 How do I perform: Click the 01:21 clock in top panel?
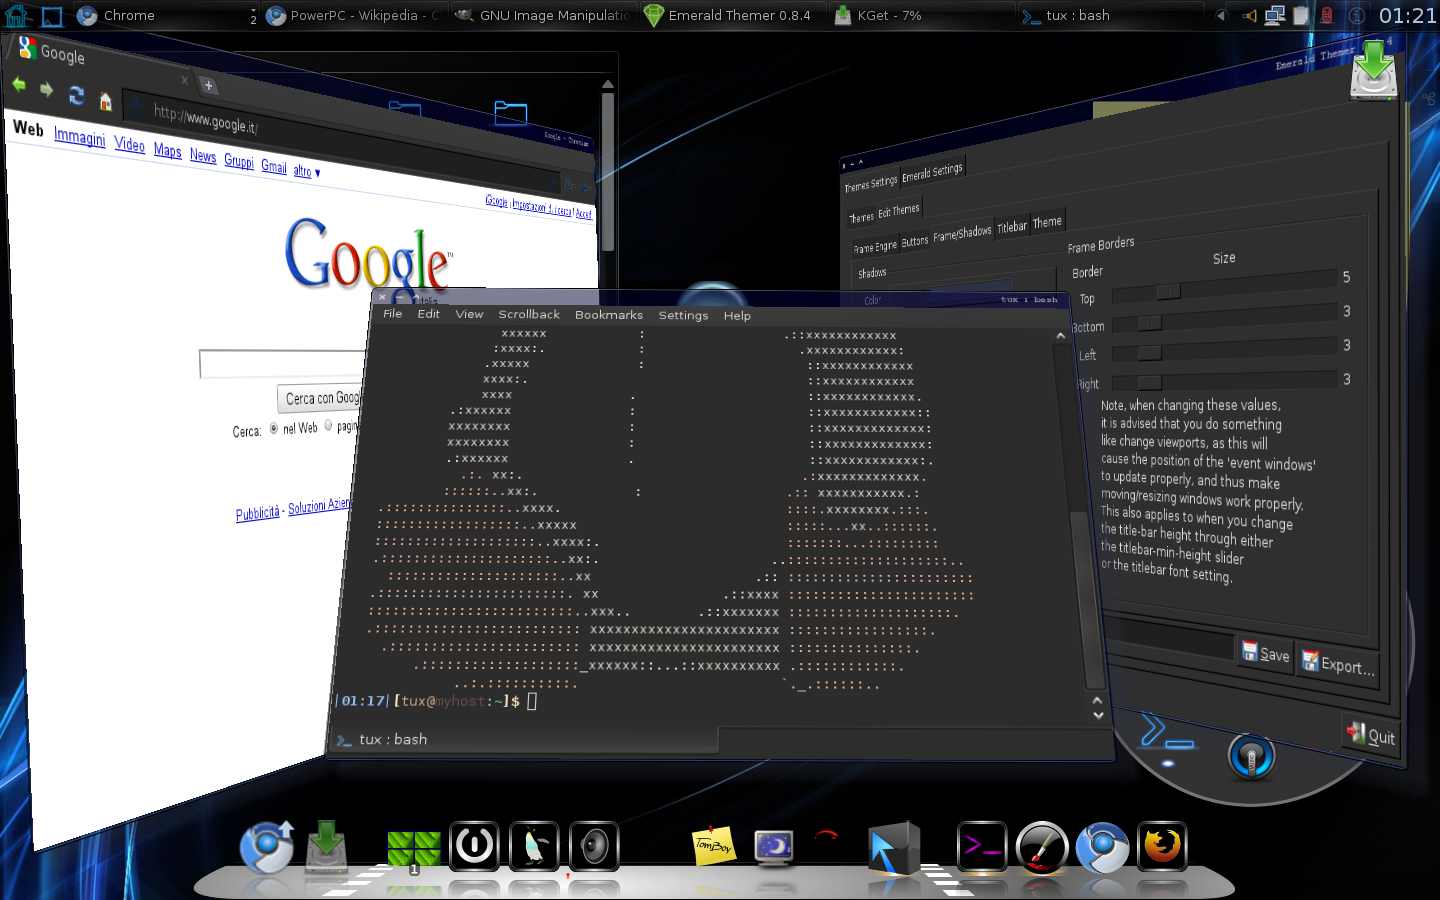pos(1407,15)
